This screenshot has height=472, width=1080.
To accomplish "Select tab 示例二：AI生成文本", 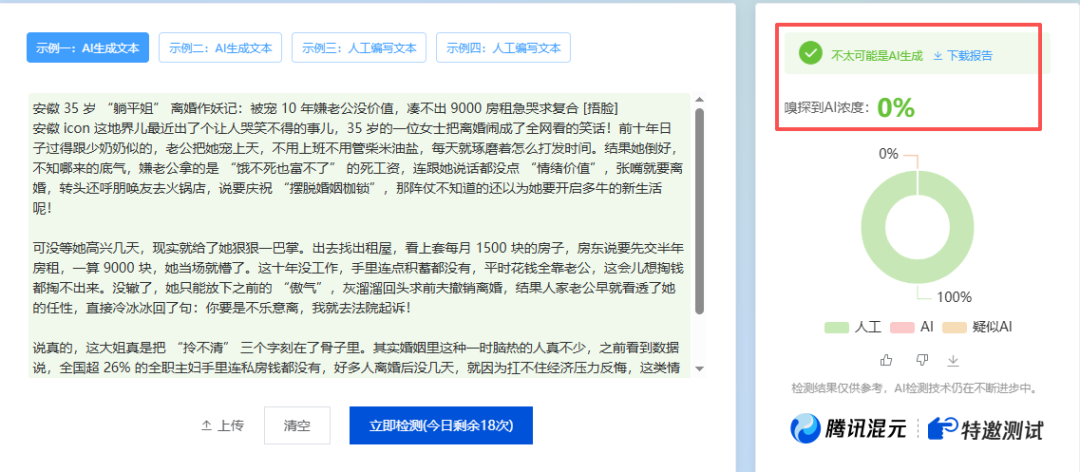I will point(220,48).
